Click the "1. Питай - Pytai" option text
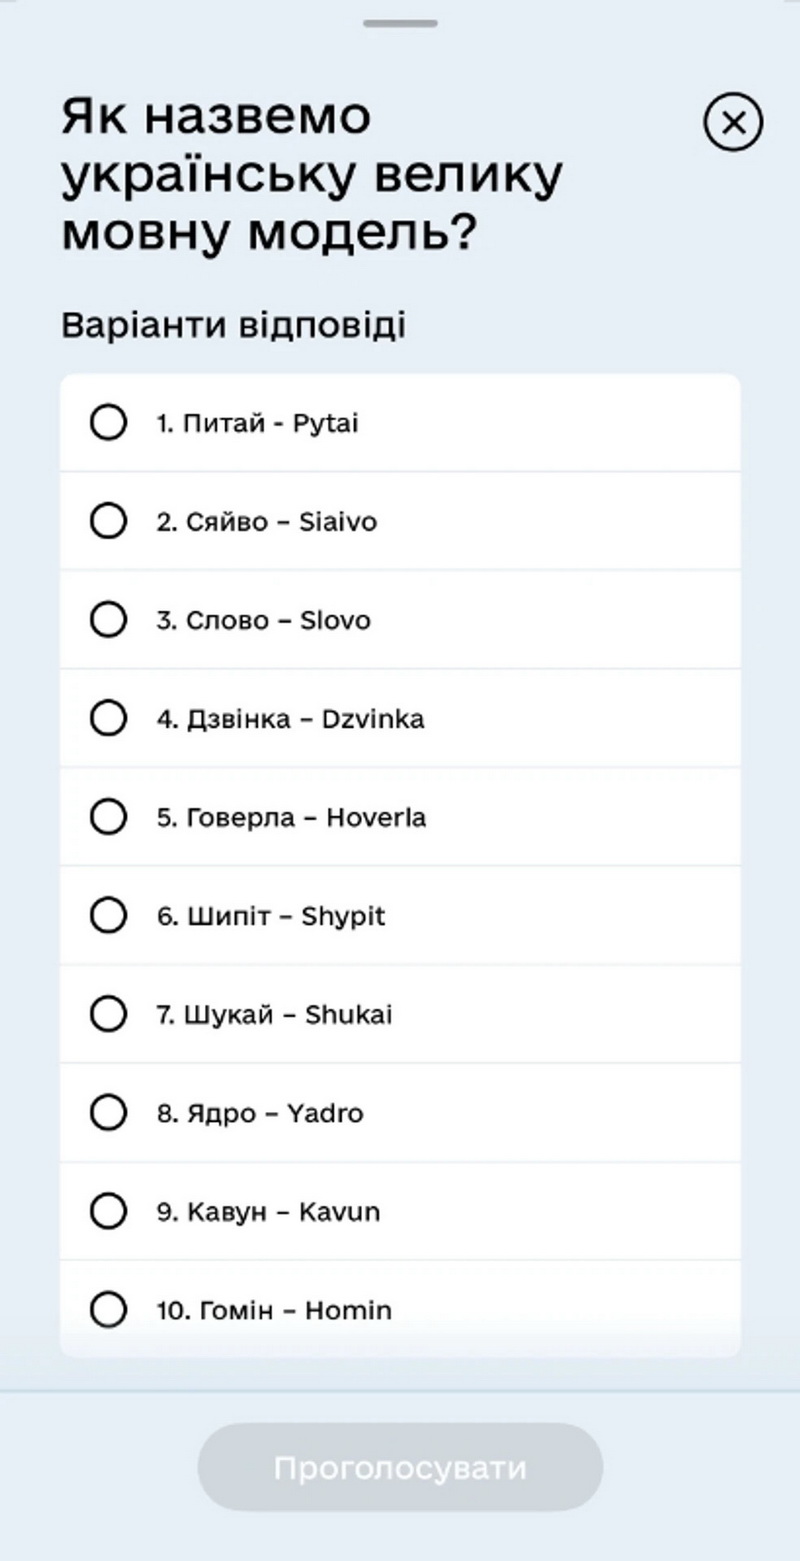Screen dimensions: 800x1561 (x=257, y=423)
